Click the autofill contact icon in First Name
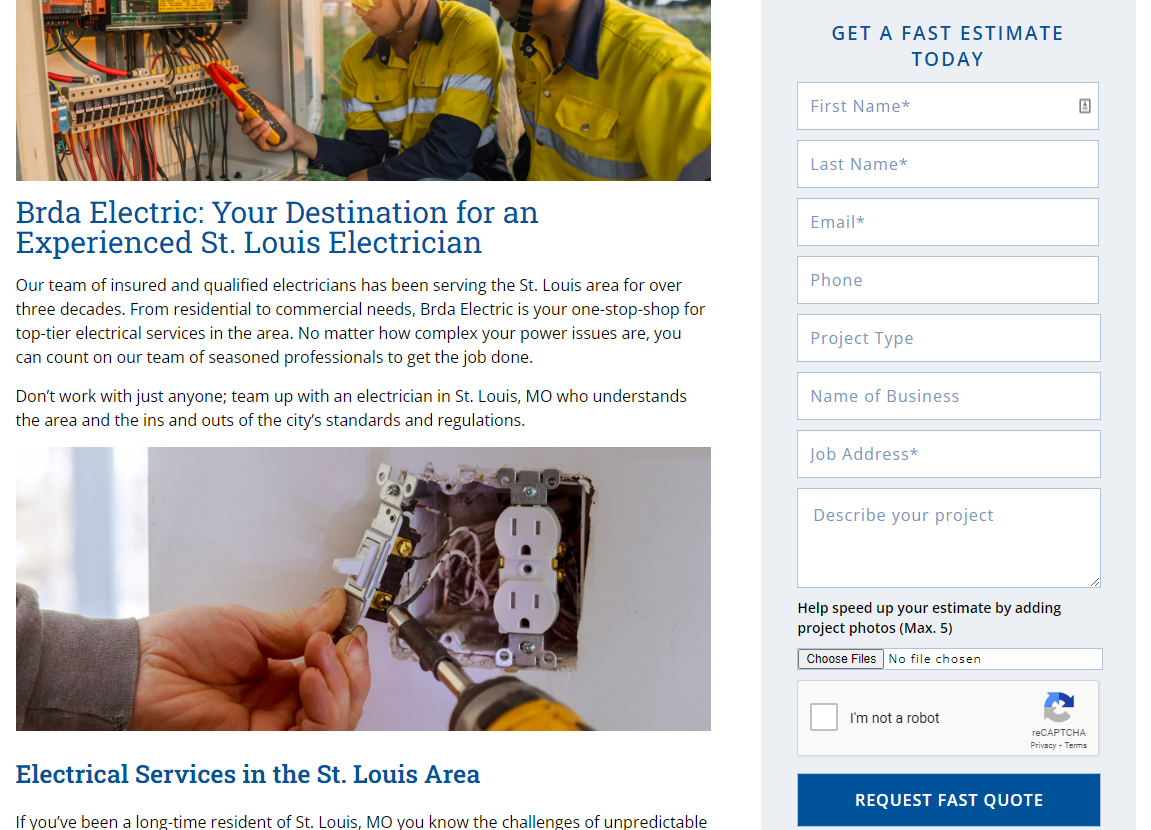1151x830 pixels. pos(1084,106)
